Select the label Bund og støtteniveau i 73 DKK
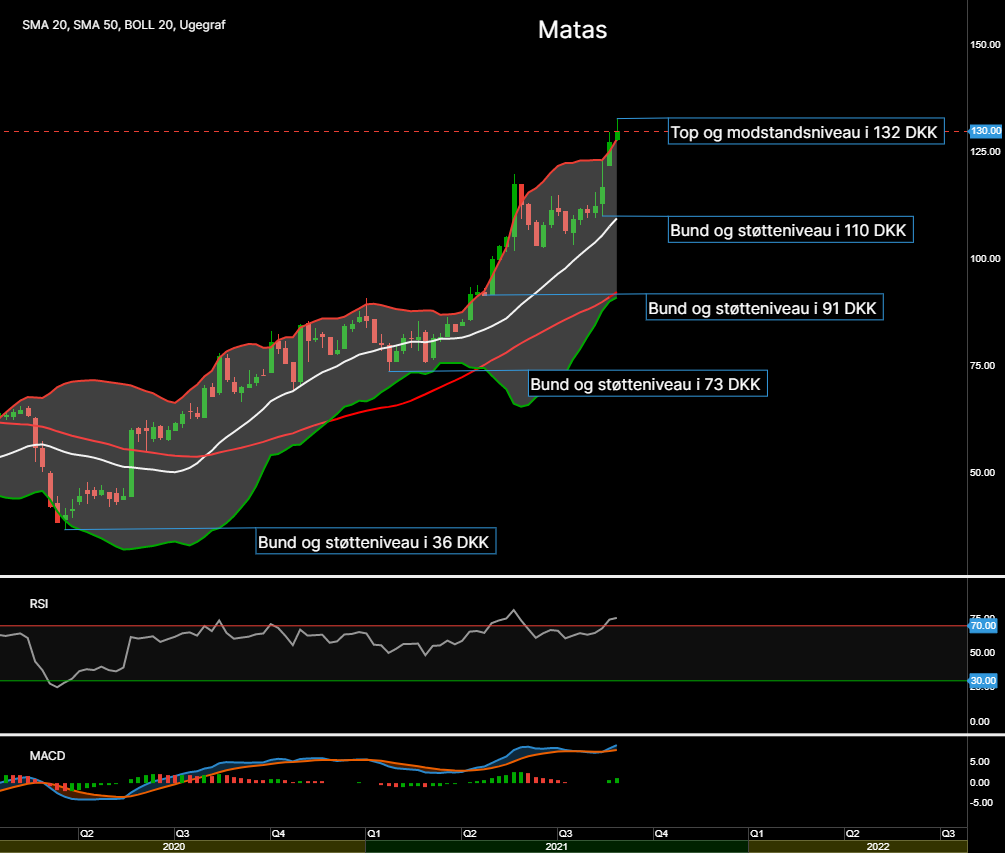Viewport: 1005px width, 853px height. coord(647,384)
